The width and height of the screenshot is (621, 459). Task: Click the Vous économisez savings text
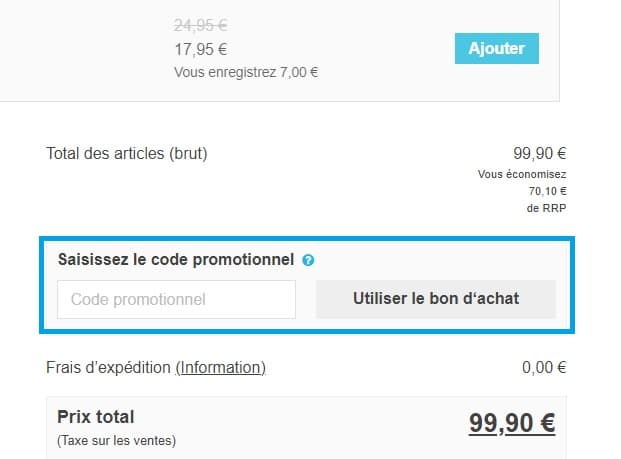point(522,174)
